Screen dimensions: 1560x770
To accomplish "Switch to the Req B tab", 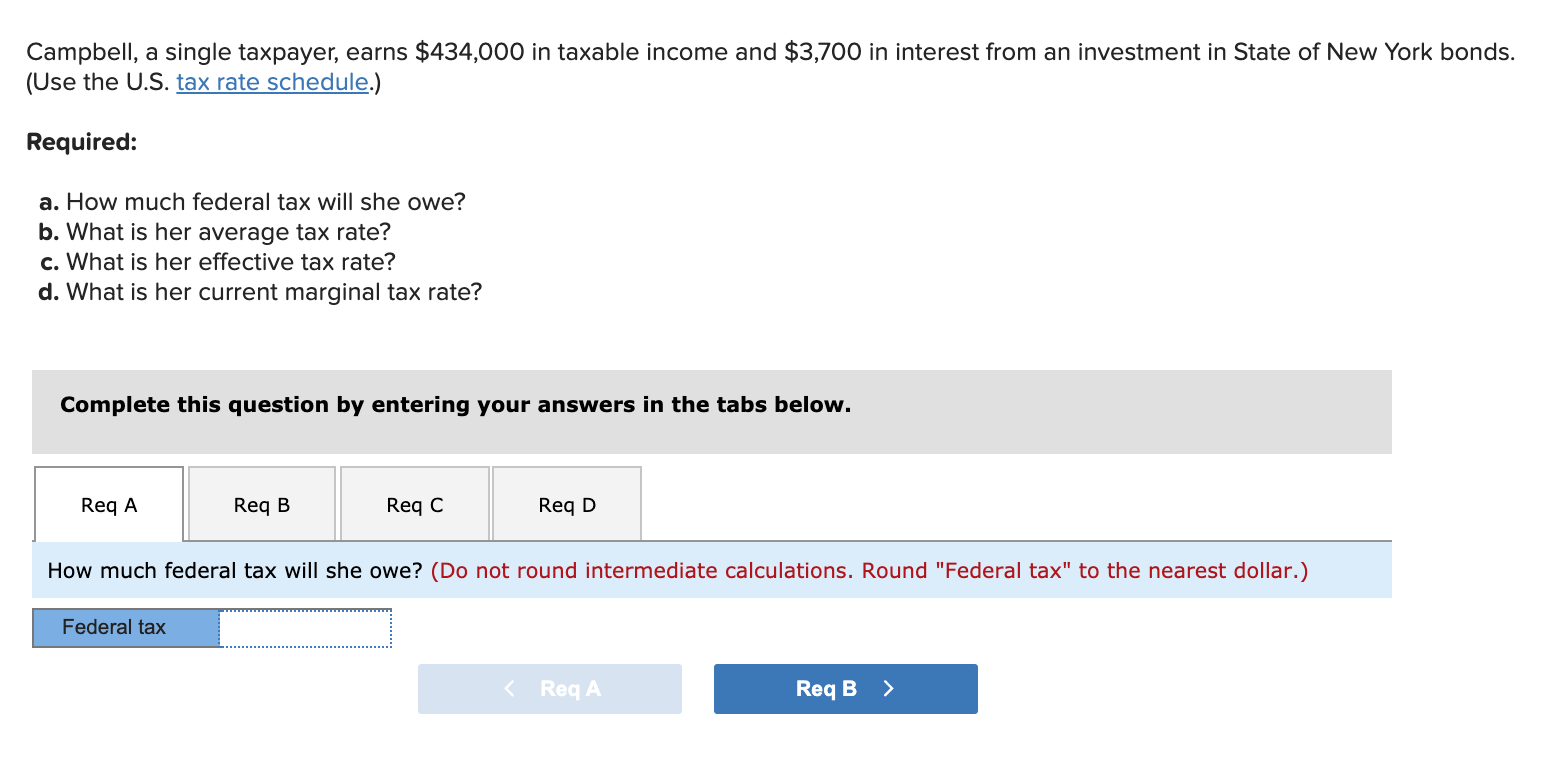I will point(260,505).
